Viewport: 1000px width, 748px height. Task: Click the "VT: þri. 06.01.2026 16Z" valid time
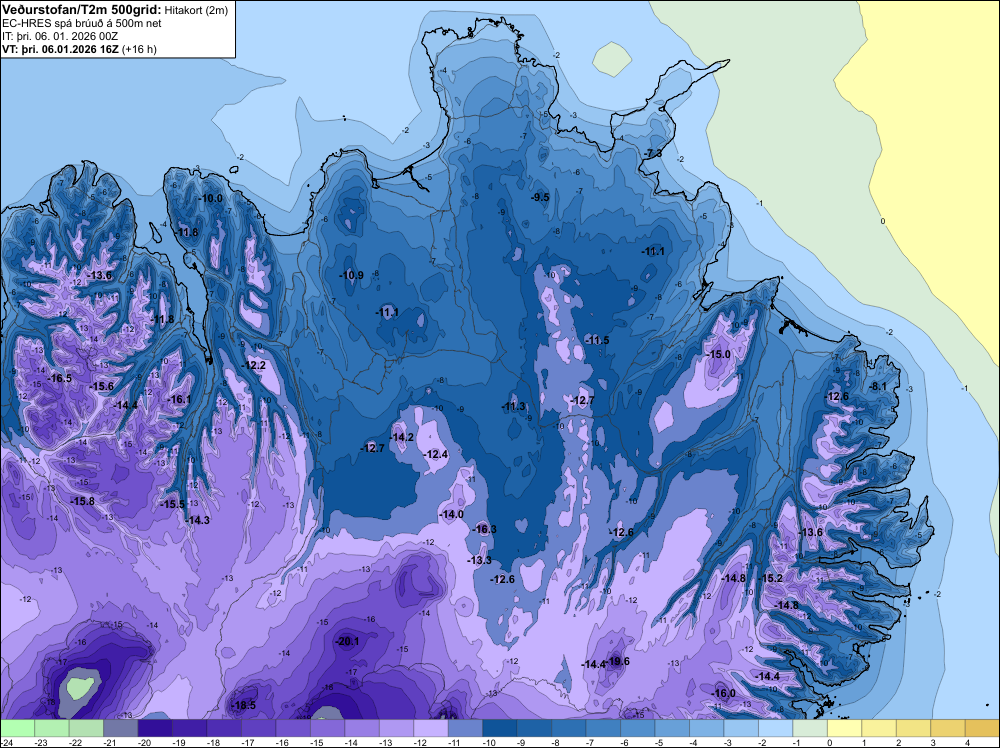(61, 49)
